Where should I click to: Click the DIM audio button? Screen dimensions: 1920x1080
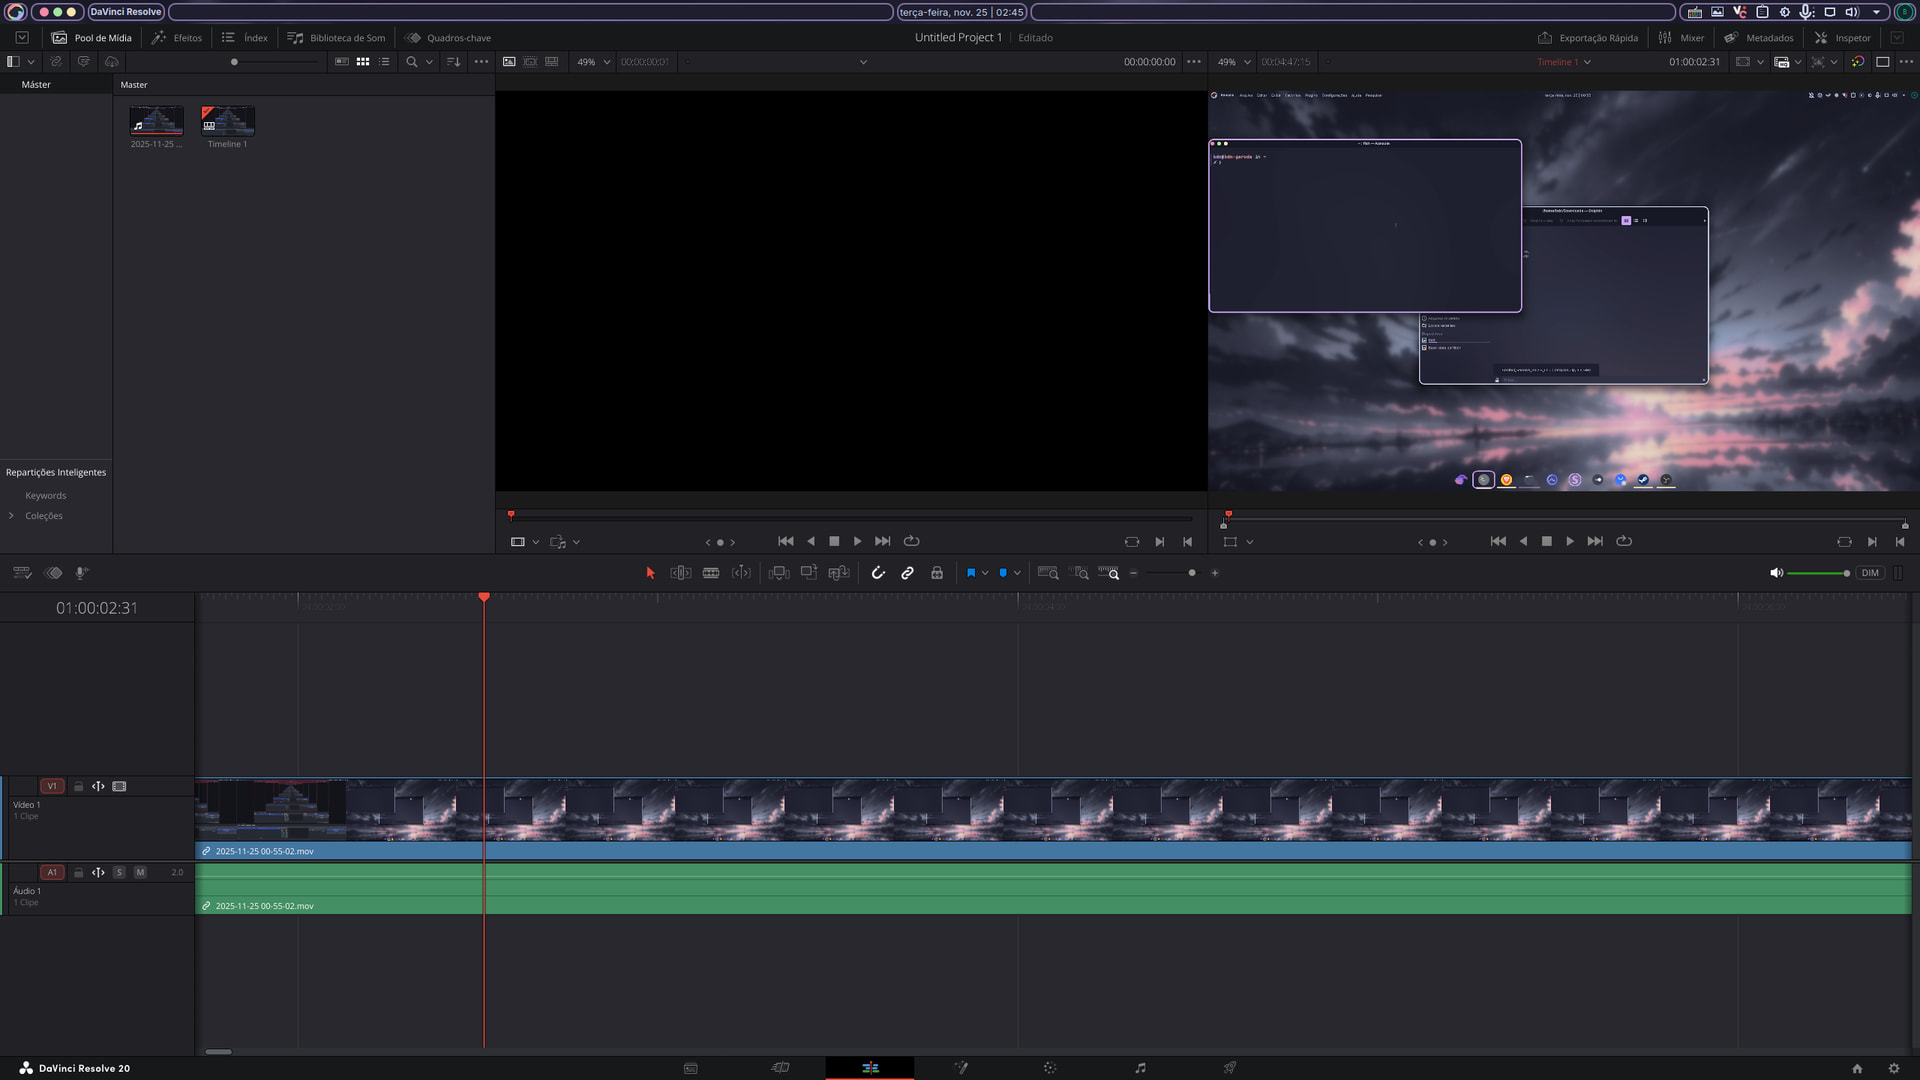(1869, 573)
